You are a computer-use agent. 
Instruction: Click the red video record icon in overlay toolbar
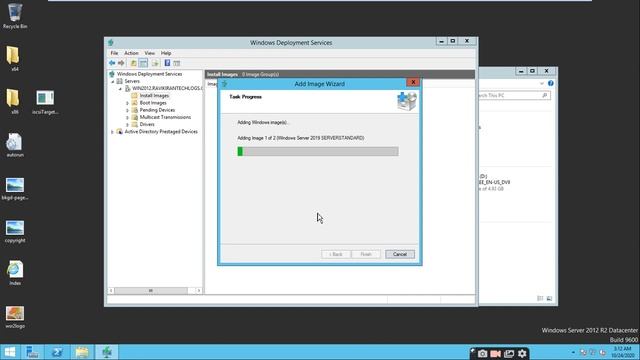pyautogui.click(x=496, y=353)
